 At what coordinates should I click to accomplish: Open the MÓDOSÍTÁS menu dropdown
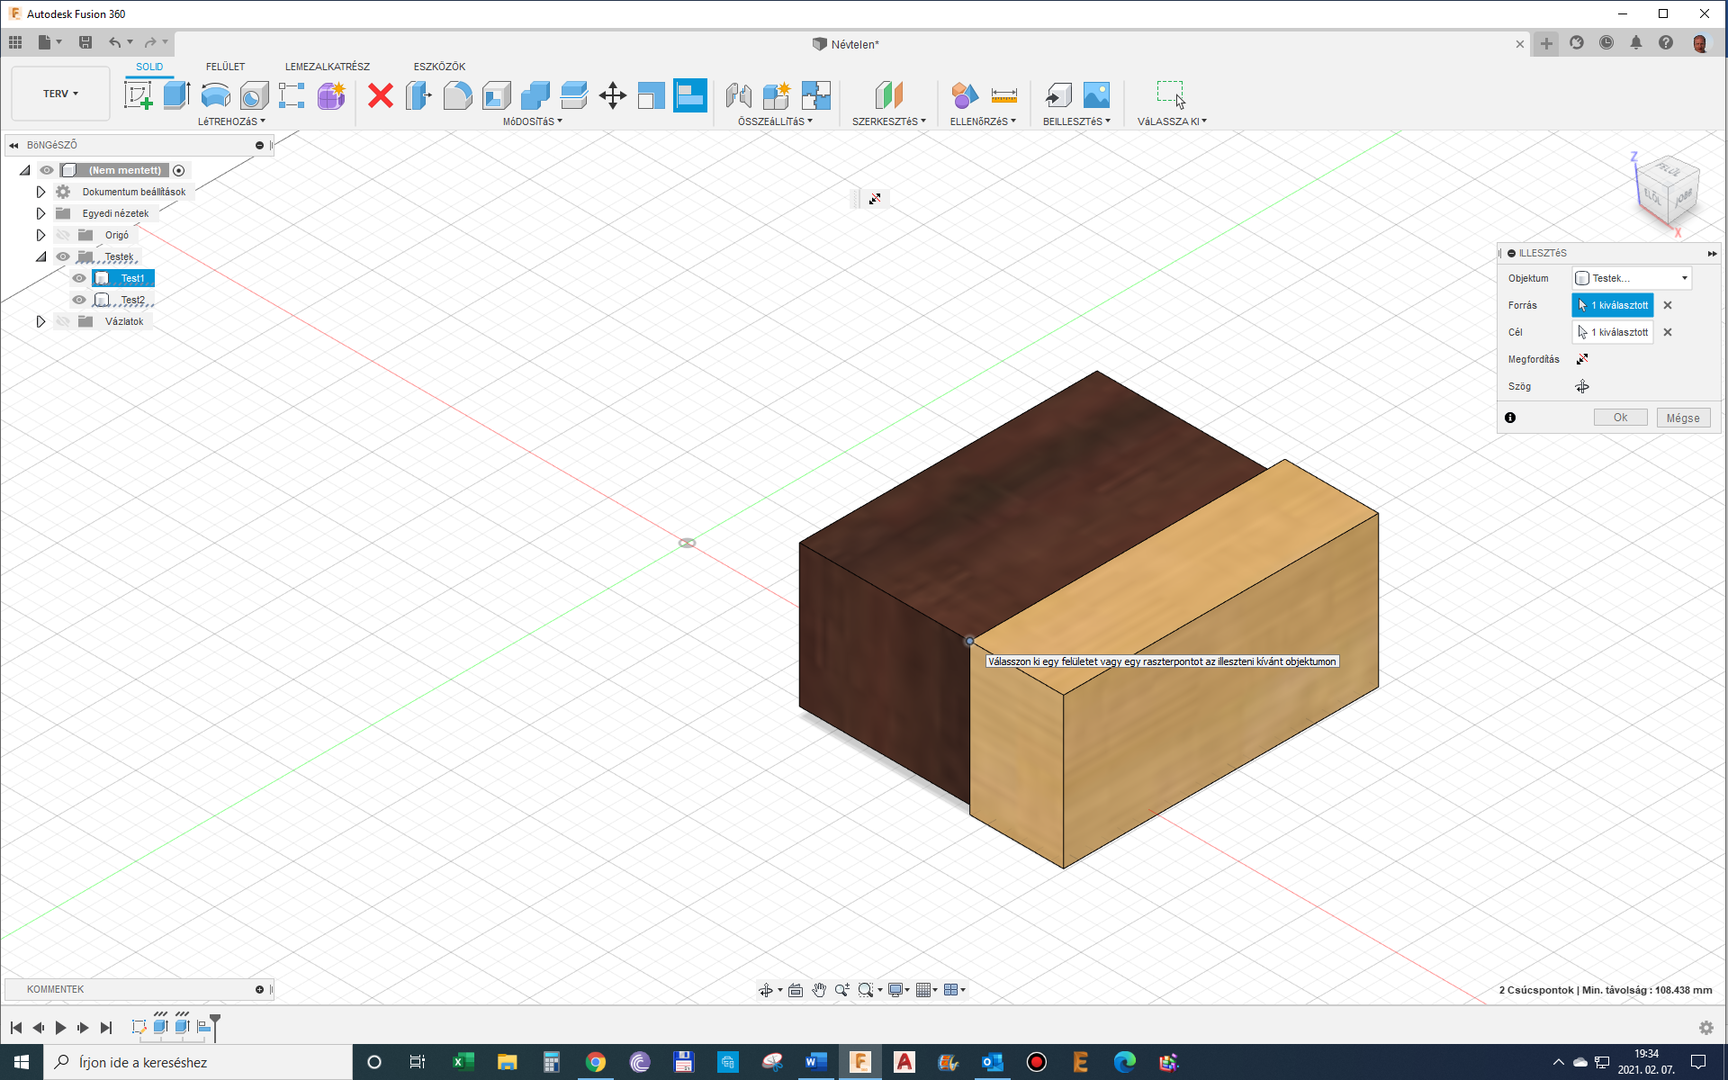[x=532, y=121]
